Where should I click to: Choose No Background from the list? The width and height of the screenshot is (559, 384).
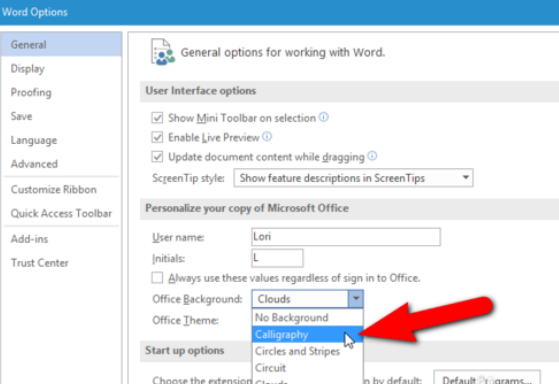pos(307,317)
